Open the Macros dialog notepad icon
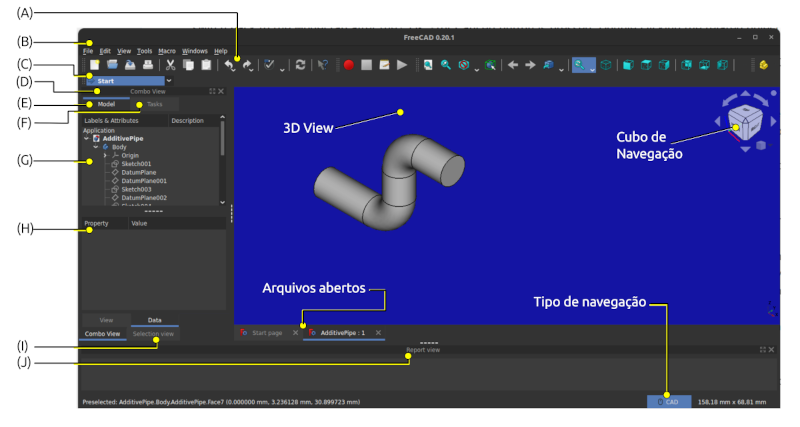This screenshot has width=800, height=427. [384, 65]
